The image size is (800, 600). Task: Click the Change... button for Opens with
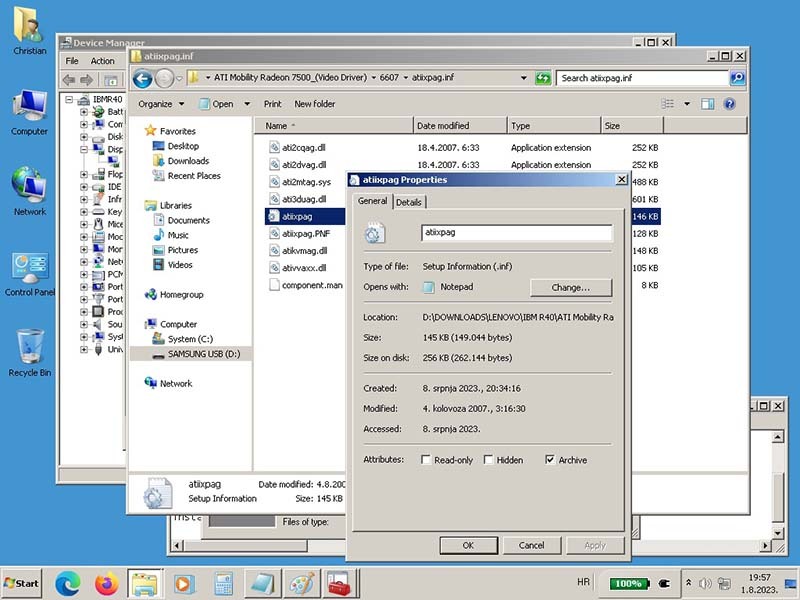click(570, 287)
